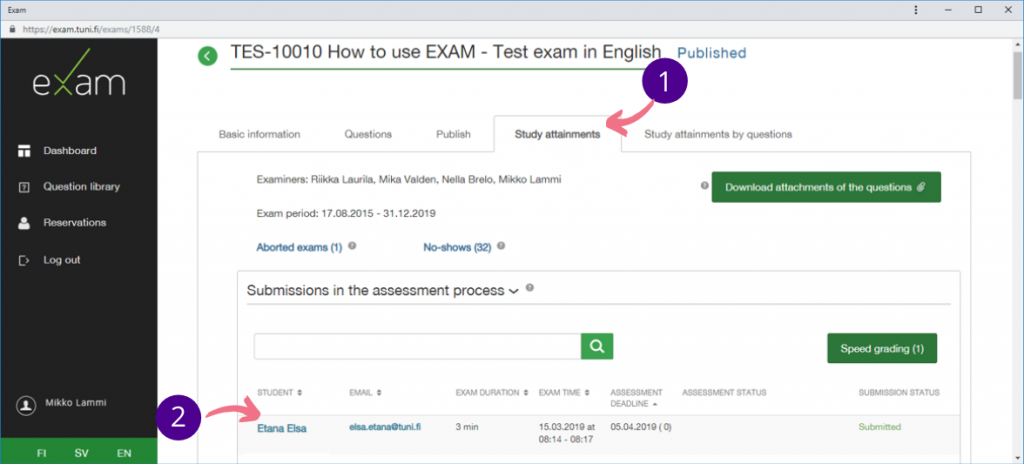The width and height of the screenshot is (1024, 464).
Task: Click the green search magnifier button
Action: (x=596, y=346)
